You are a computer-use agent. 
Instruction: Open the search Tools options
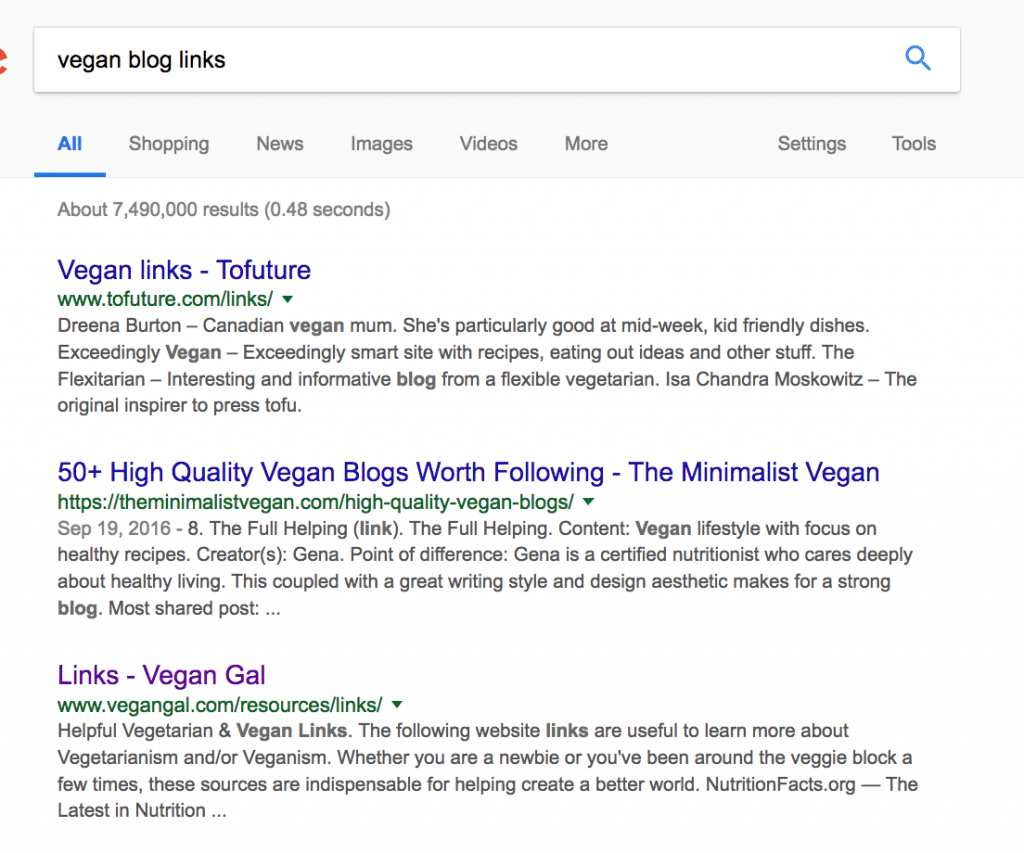pyautogui.click(x=914, y=144)
